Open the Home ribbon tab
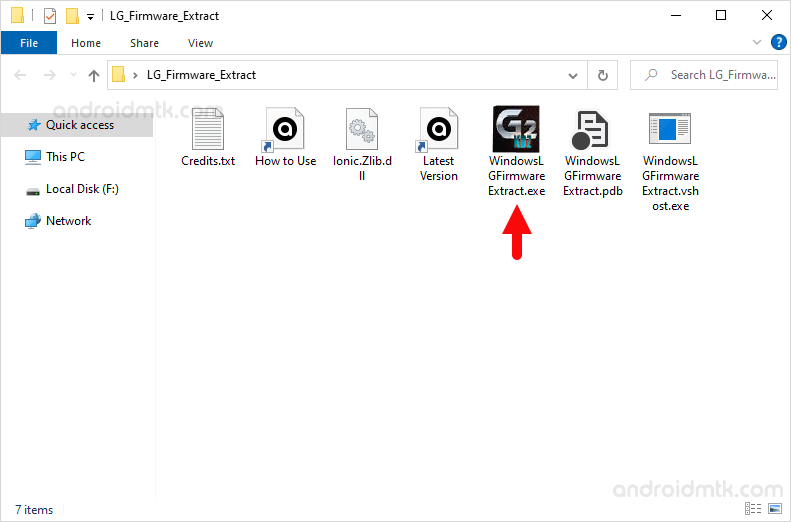This screenshot has height=522, width=791. click(86, 43)
